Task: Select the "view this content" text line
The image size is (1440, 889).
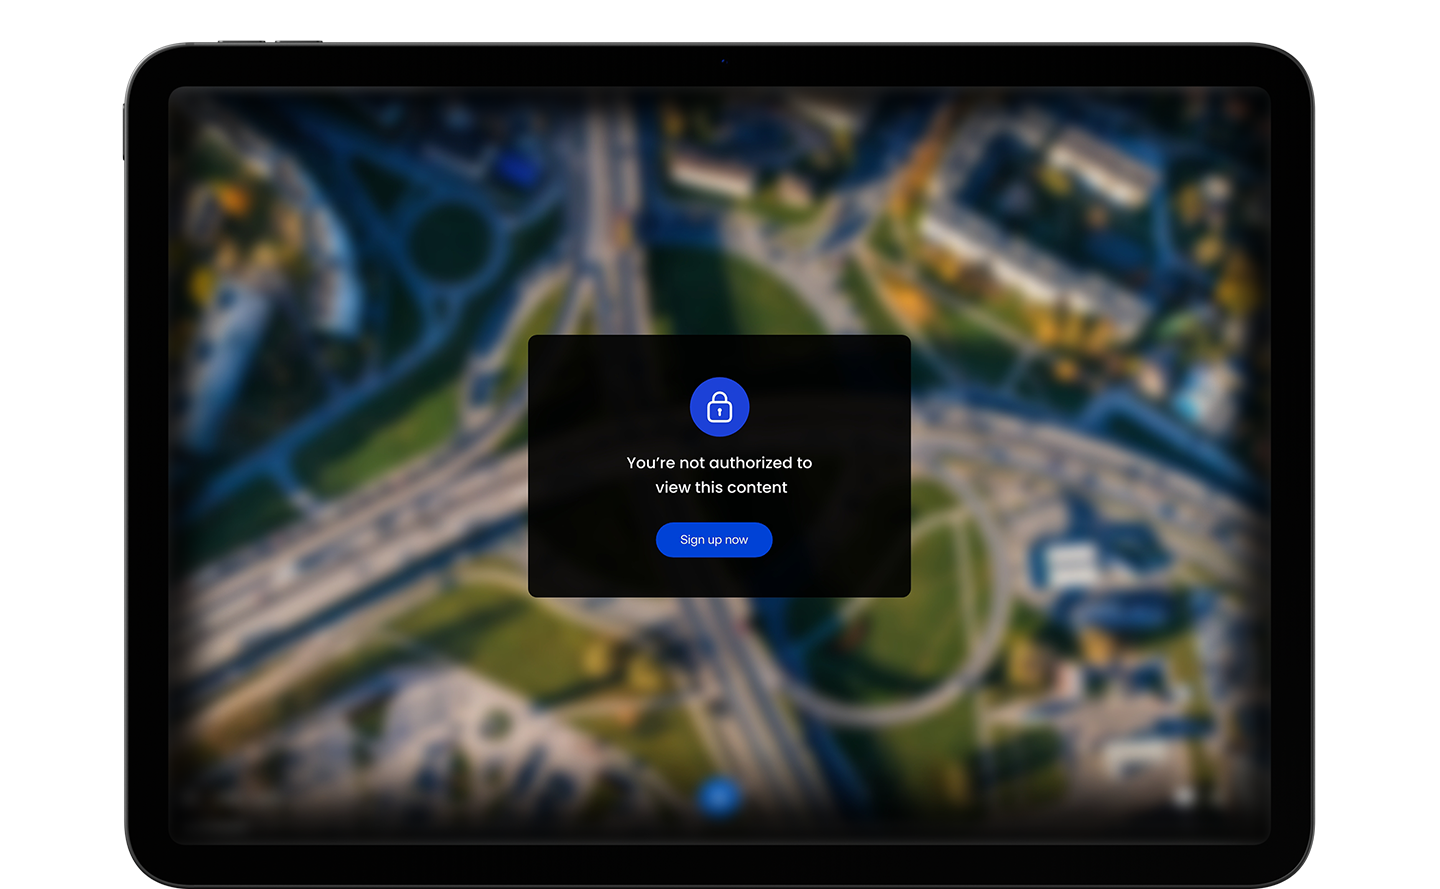Action: [721, 488]
